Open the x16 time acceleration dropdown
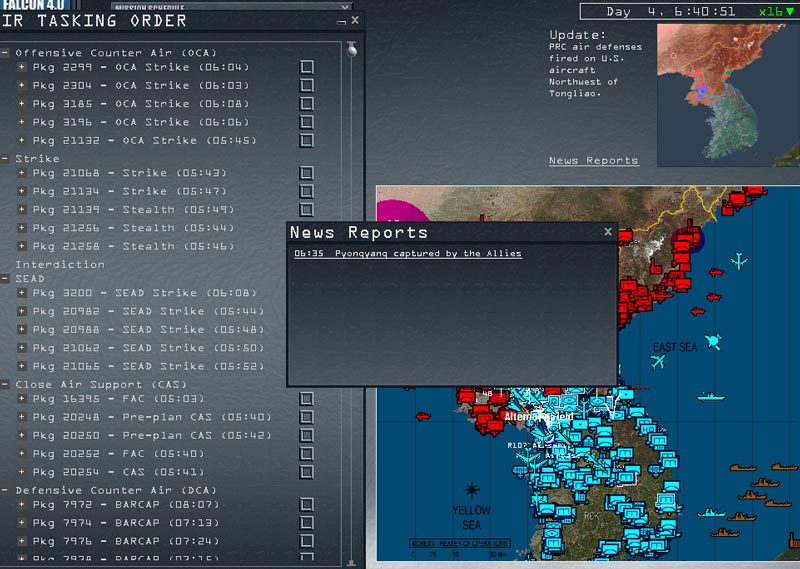This screenshot has height=569, width=800. (x=777, y=12)
